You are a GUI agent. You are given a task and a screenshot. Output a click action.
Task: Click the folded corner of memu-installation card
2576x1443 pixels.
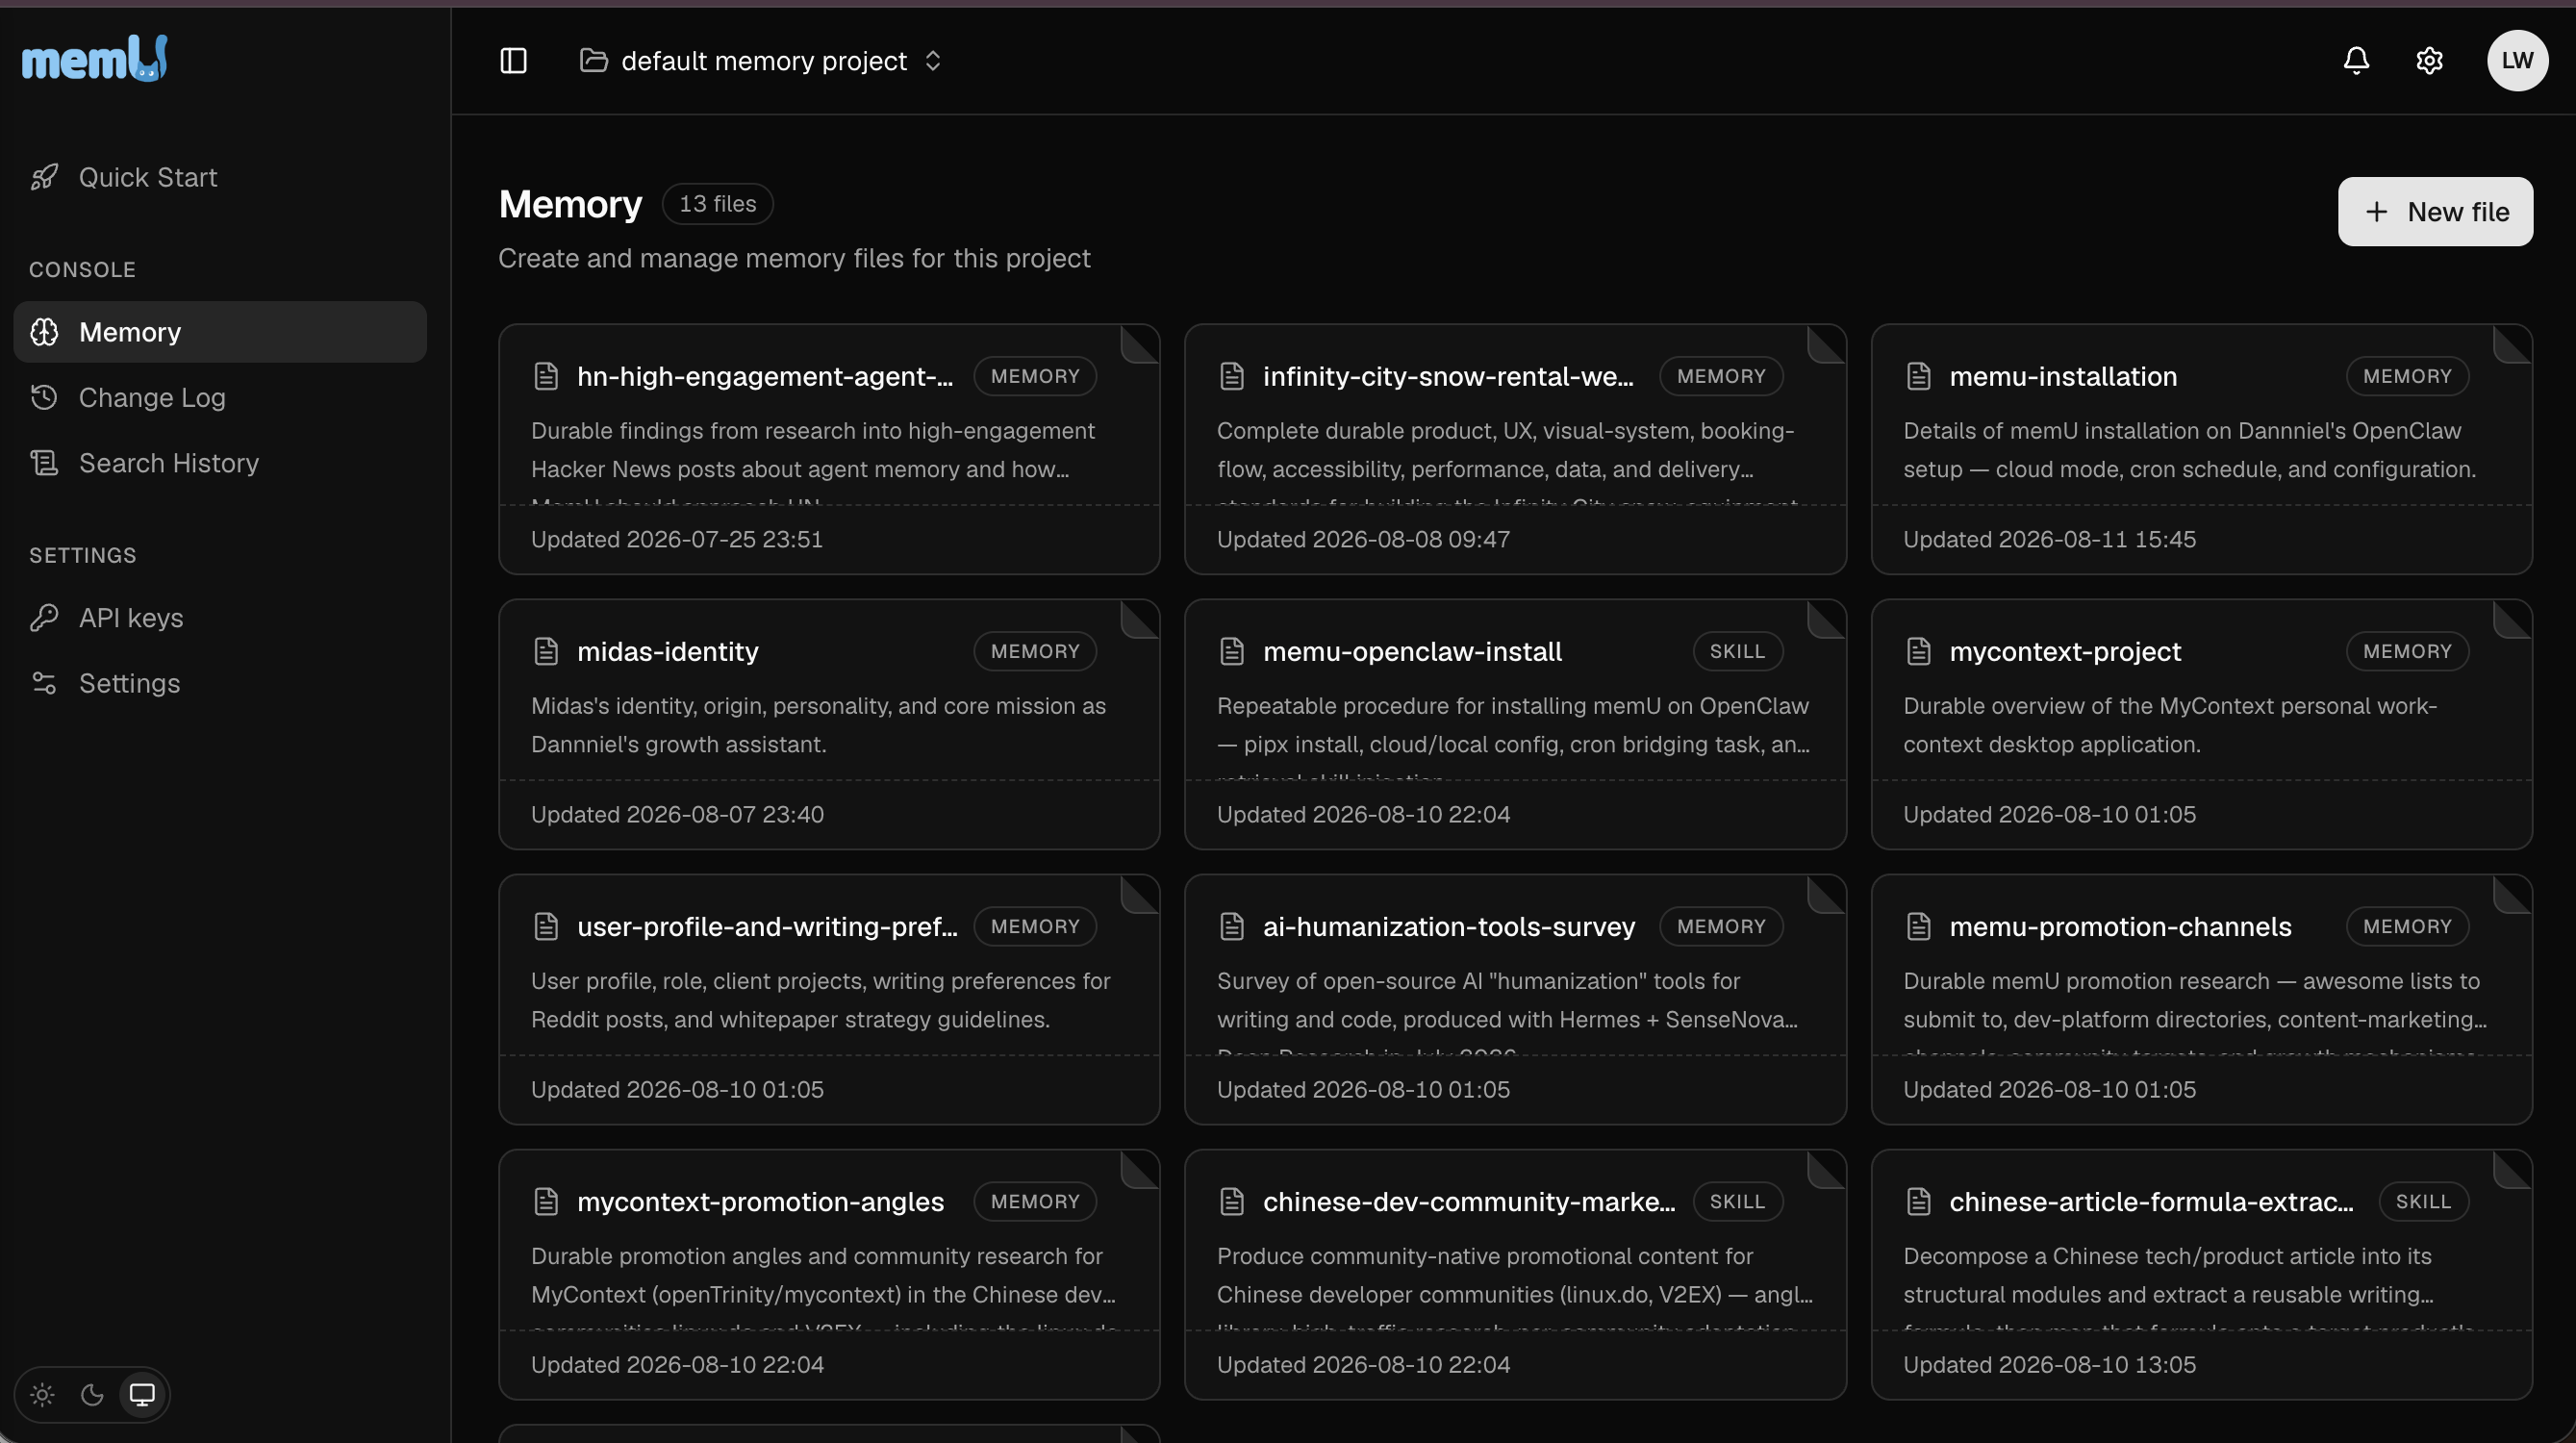click(2512, 343)
